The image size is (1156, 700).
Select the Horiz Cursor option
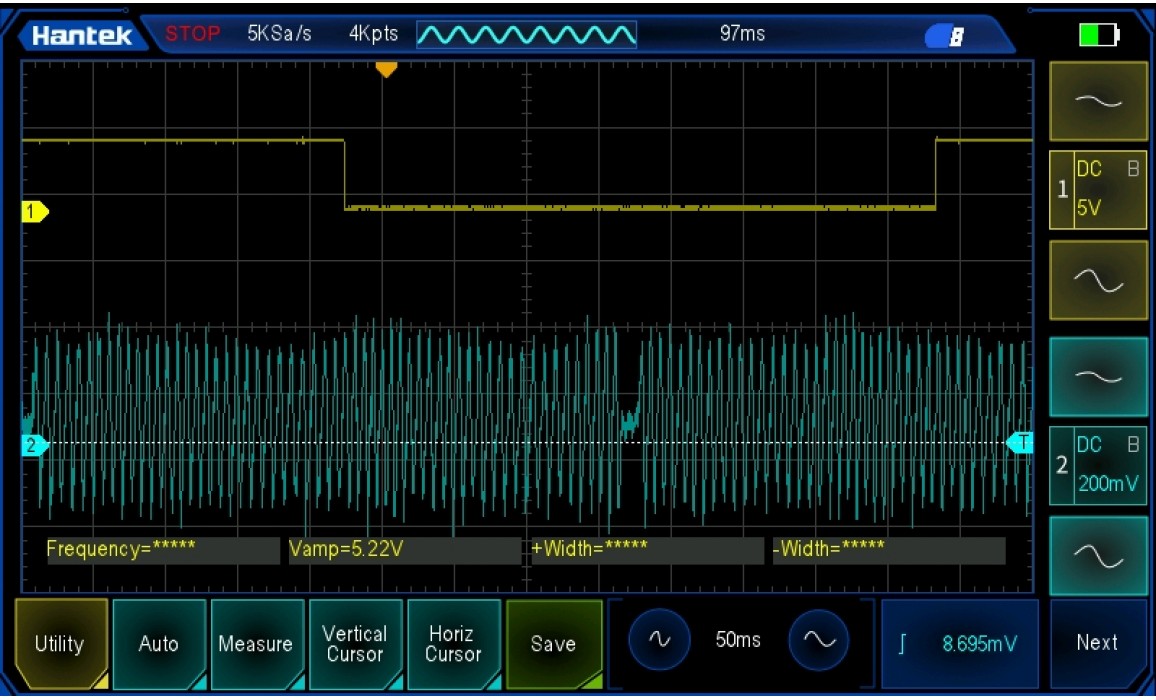pyautogui.click(x=453, y=644)
